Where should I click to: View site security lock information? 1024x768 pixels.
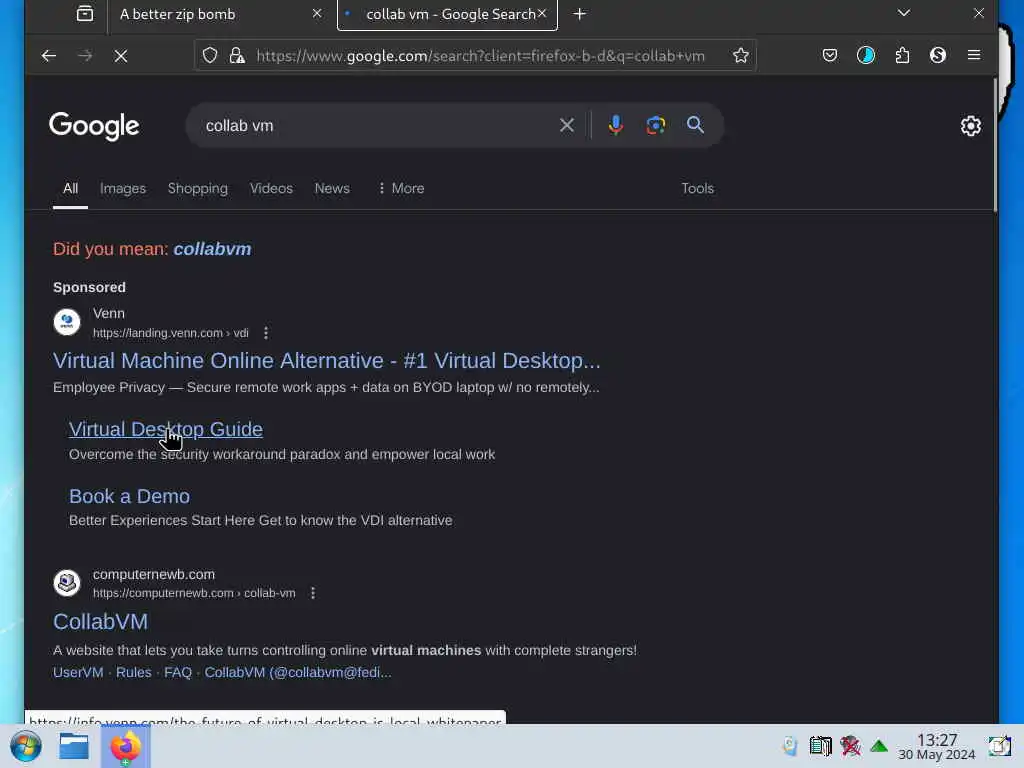[237, 56]
